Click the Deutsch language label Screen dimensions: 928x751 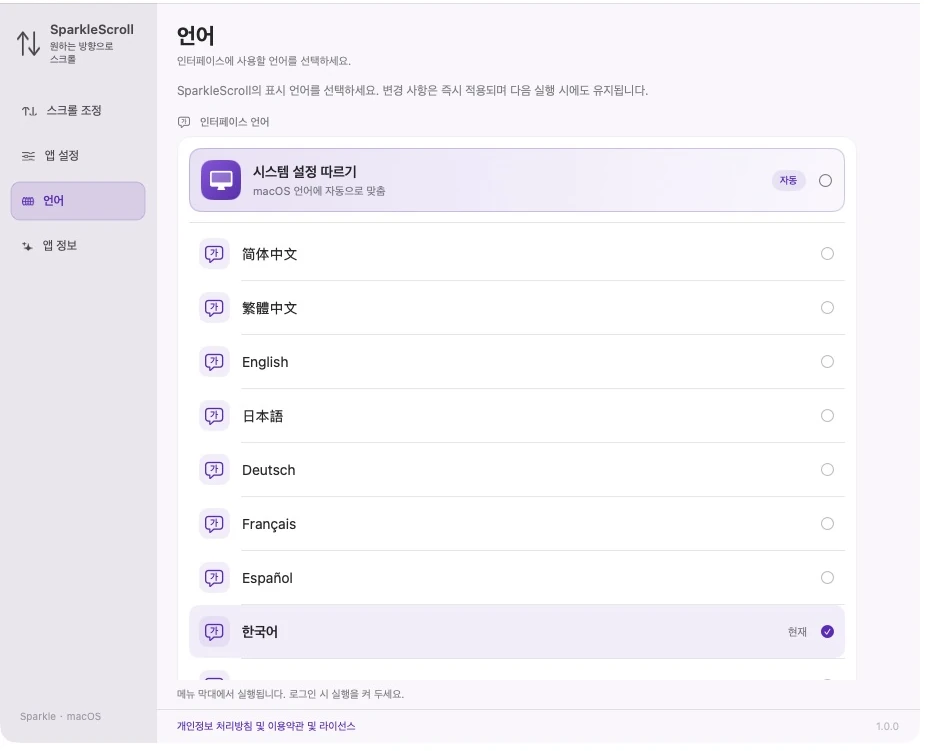click(x=269, y=470)
